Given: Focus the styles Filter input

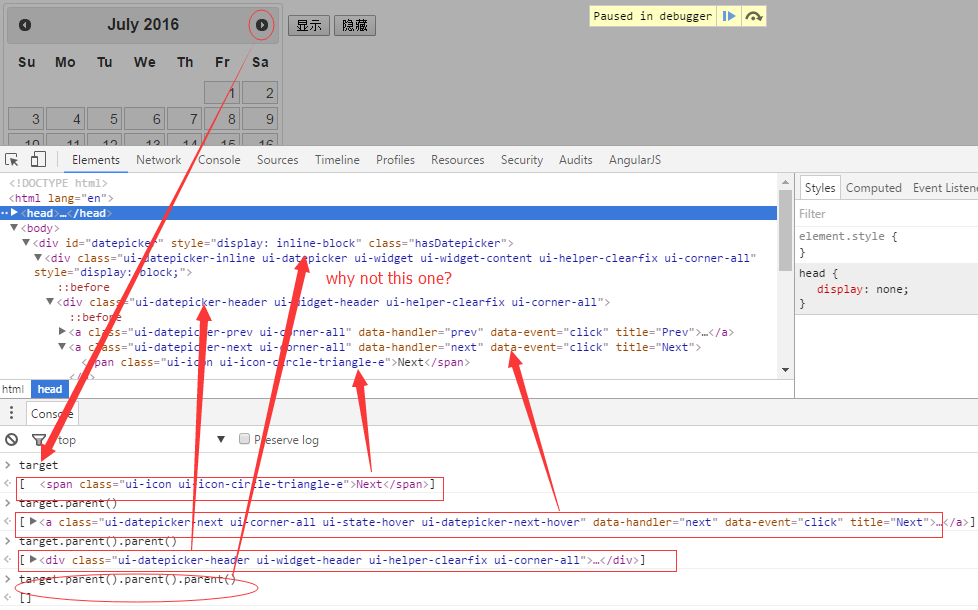Looking at the screenshot, I should [886, 214].
